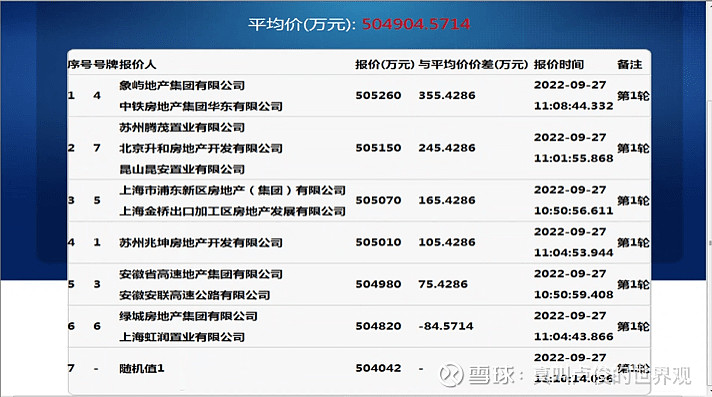
Task: Click the bid time 10:50:59.408
Action: (x=574, y=294)
